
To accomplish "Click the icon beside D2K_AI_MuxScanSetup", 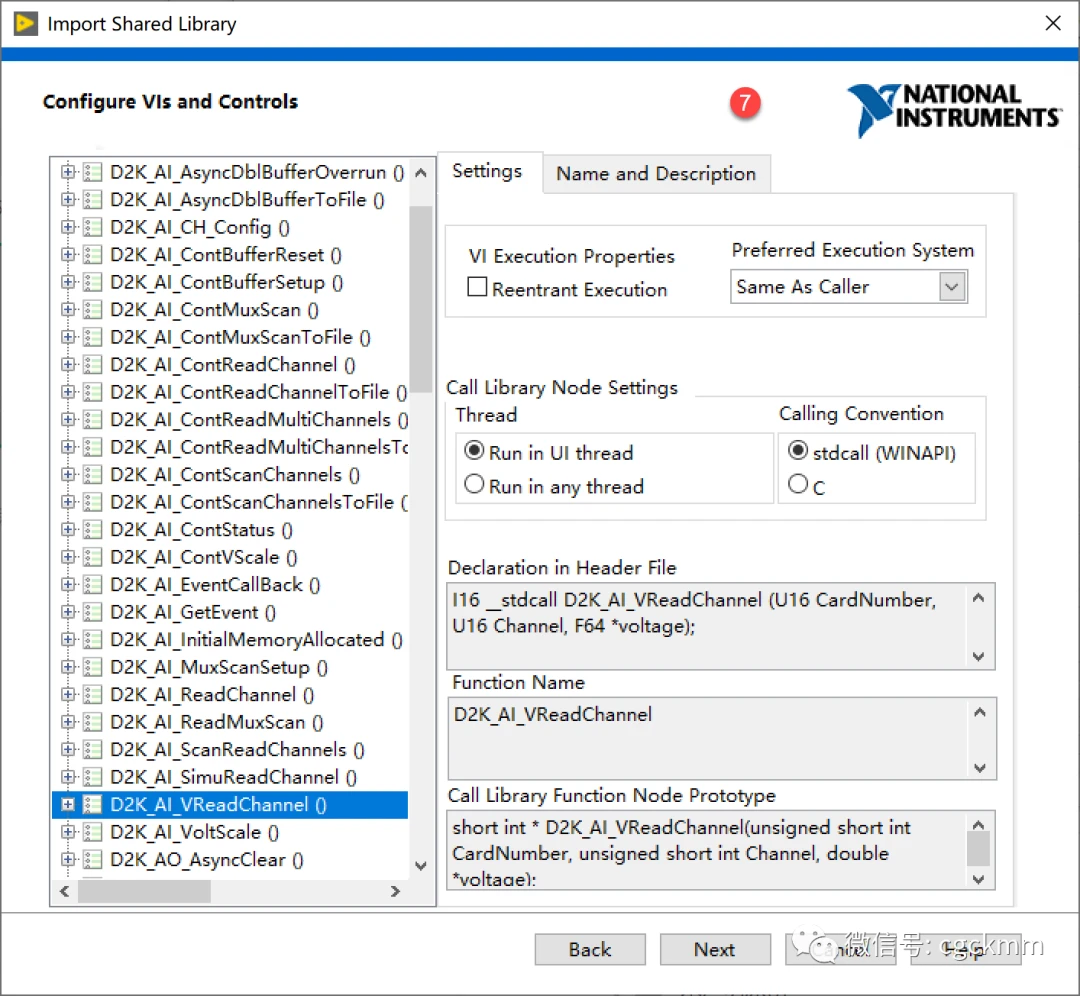I will pyautogui.click(x=93, y=667).
